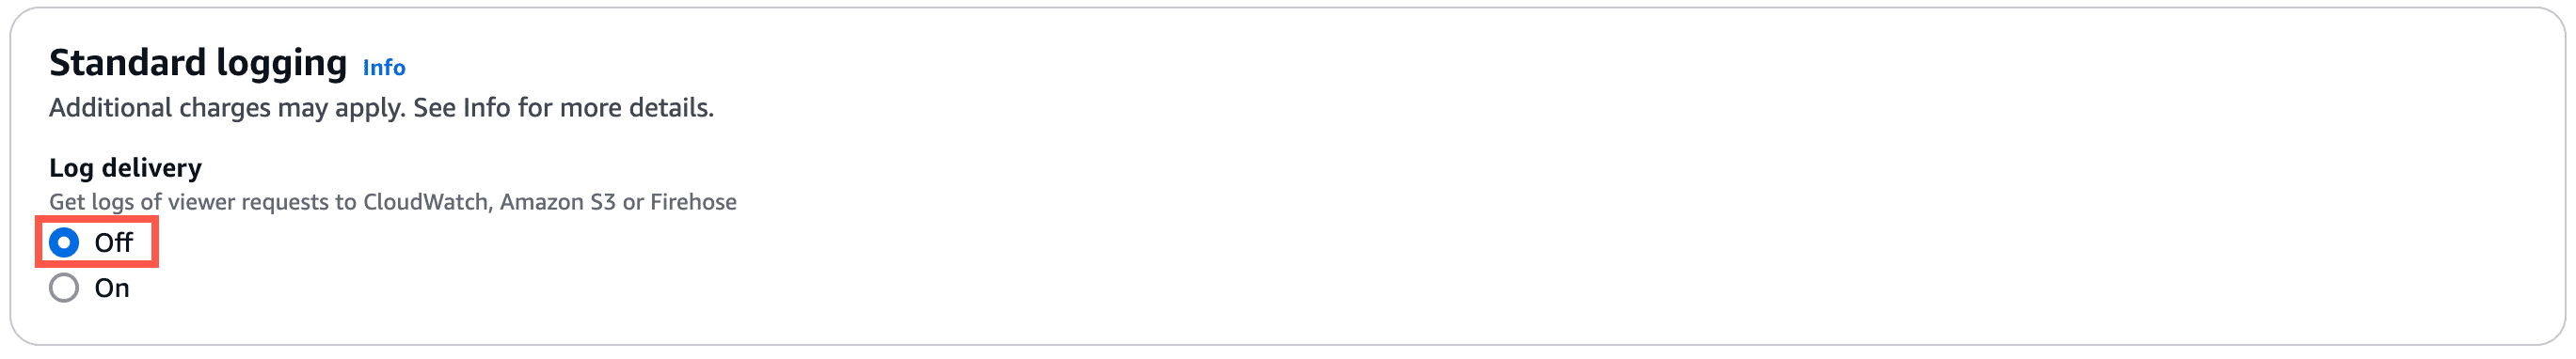This screenshot has width=2576, height=359.
Task: Select the Off radio button
Action: [64, 242]
